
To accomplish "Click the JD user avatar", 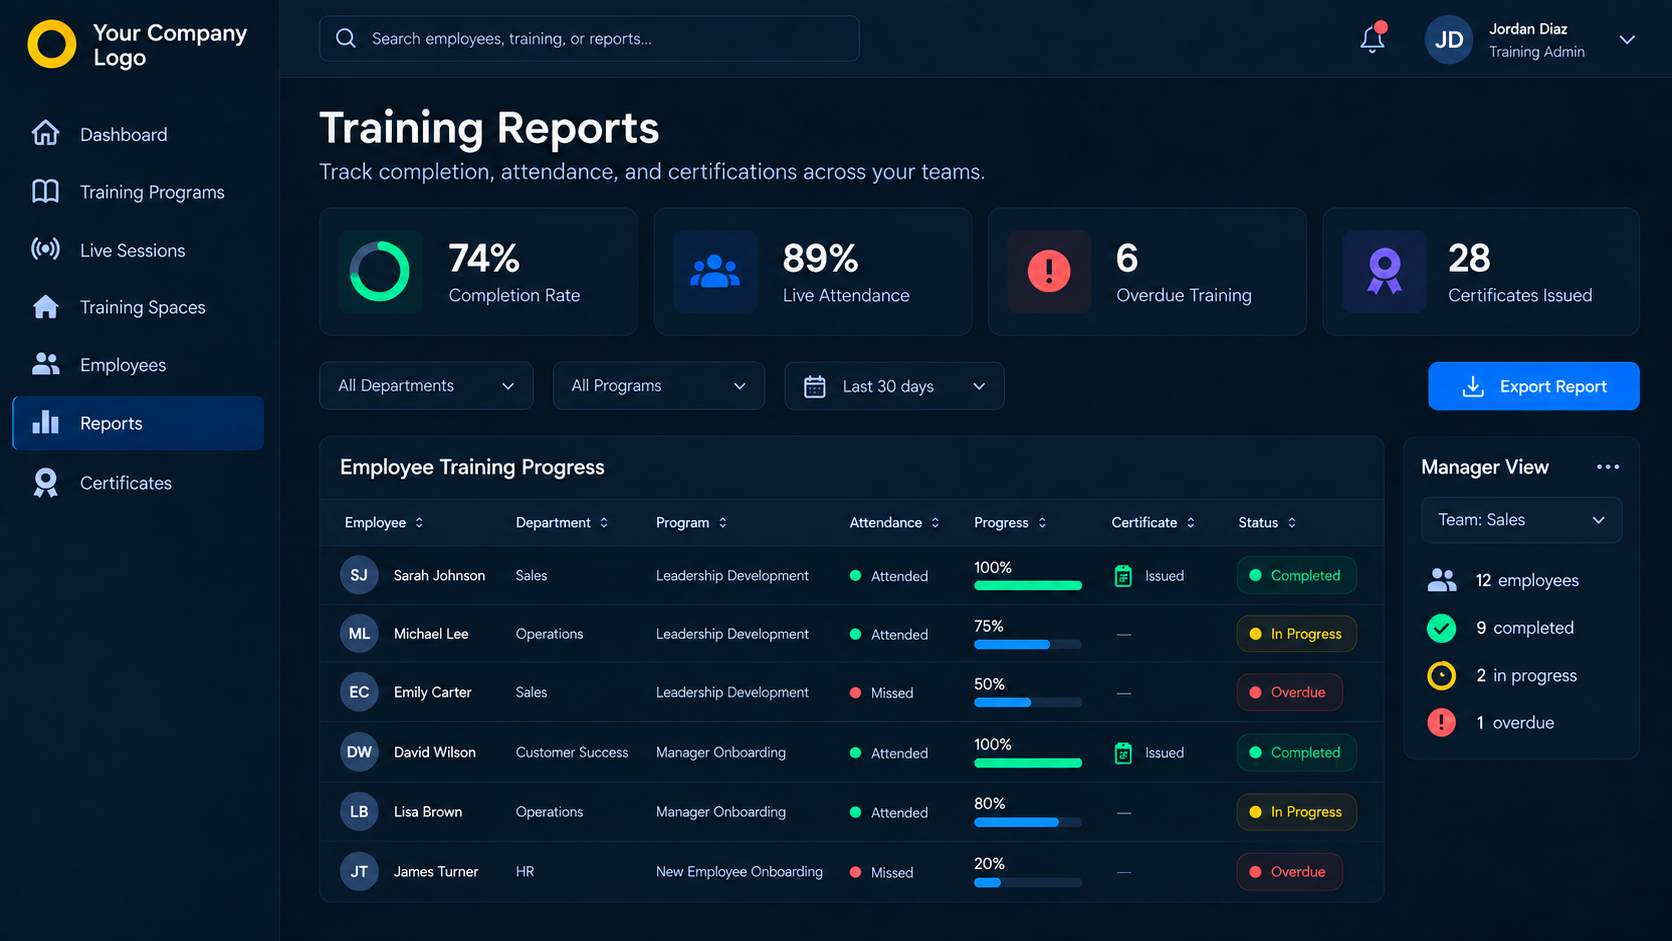I will (x=1449, y=40).
